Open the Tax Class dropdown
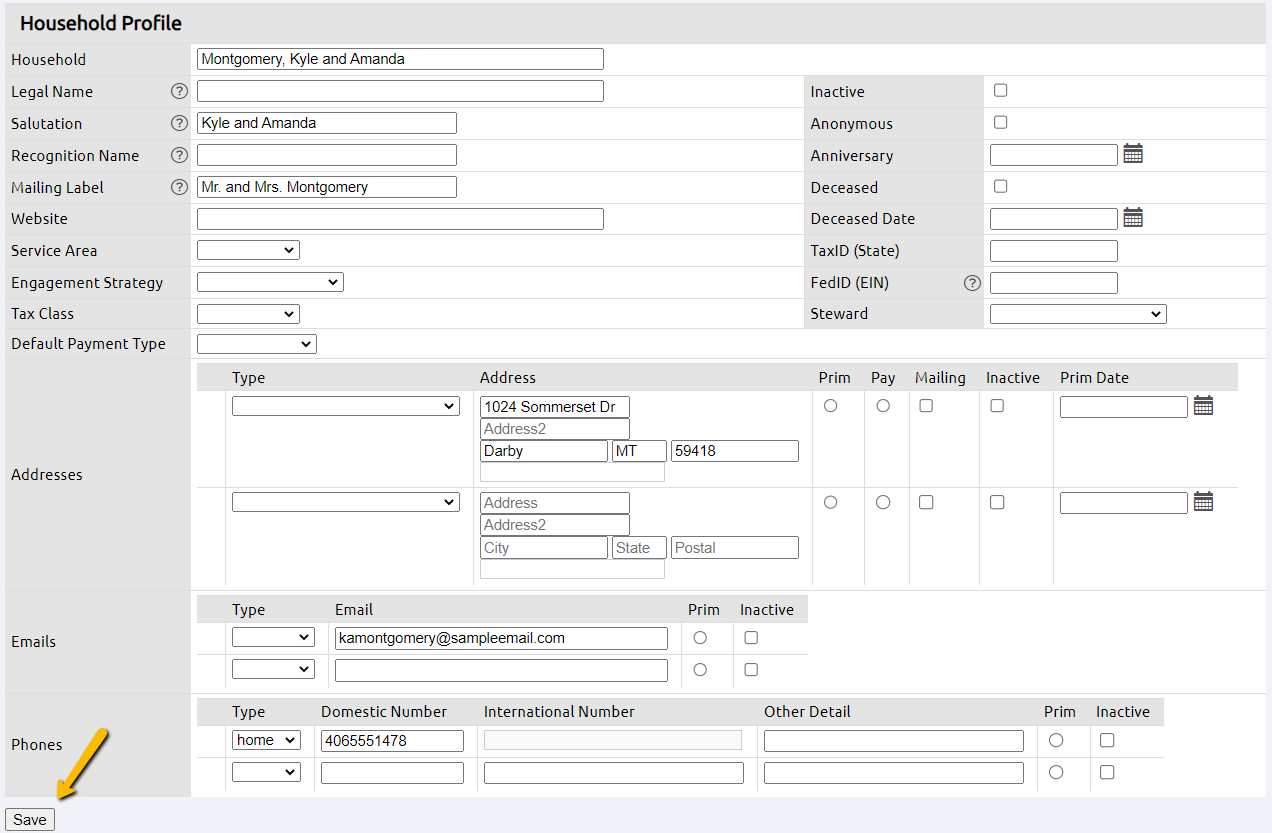The height and width of the screenshot is (833, 1272). point(247,313)
